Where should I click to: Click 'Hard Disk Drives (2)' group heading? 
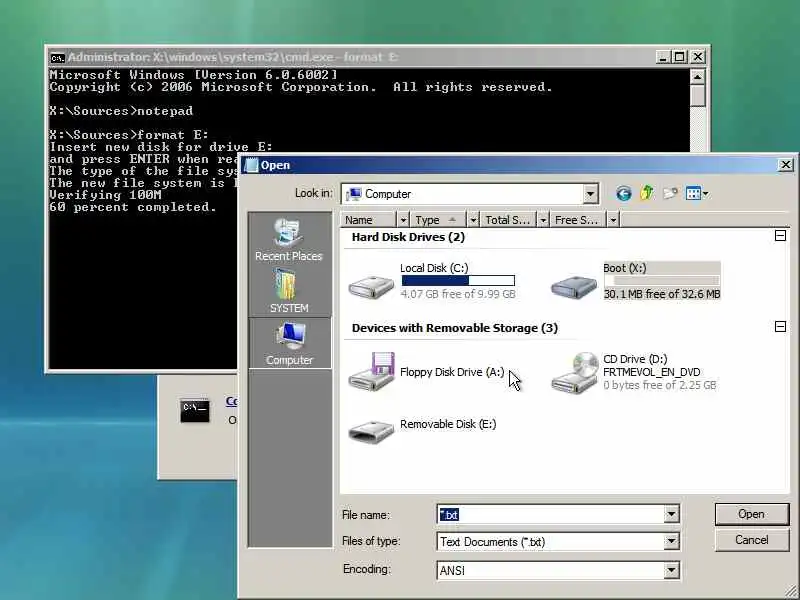408,237
